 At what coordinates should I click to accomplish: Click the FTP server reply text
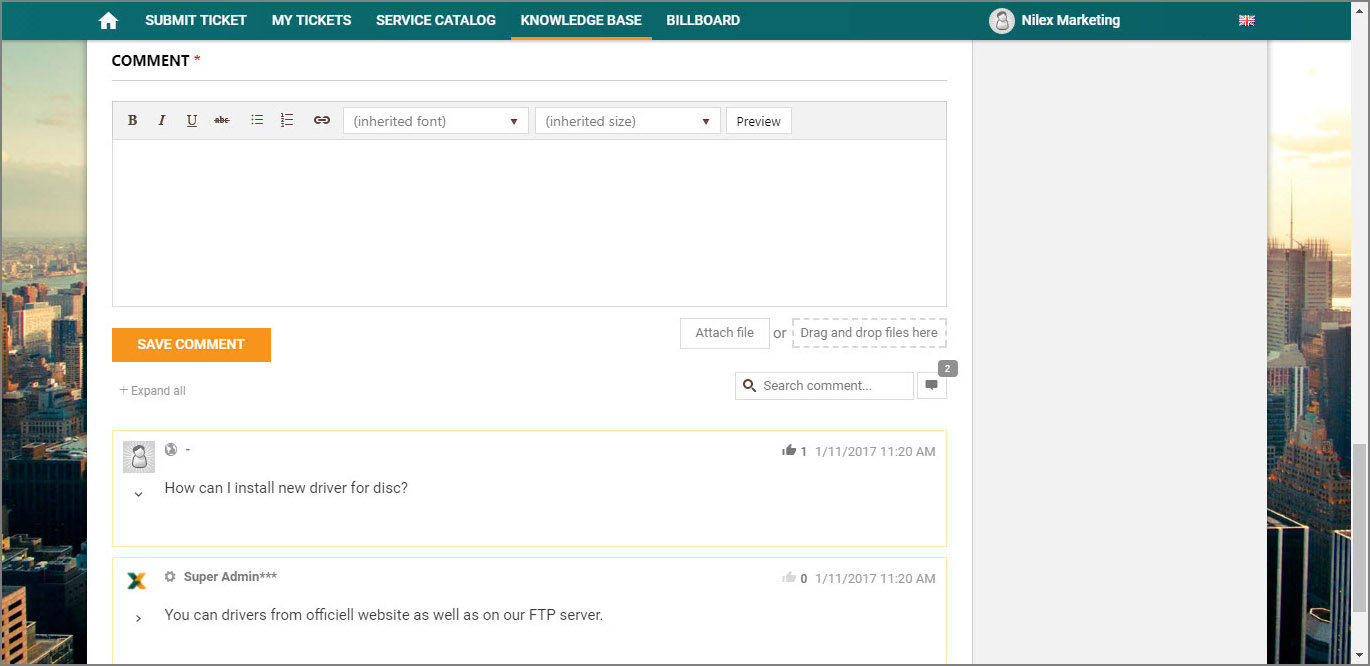click(384, 615)
